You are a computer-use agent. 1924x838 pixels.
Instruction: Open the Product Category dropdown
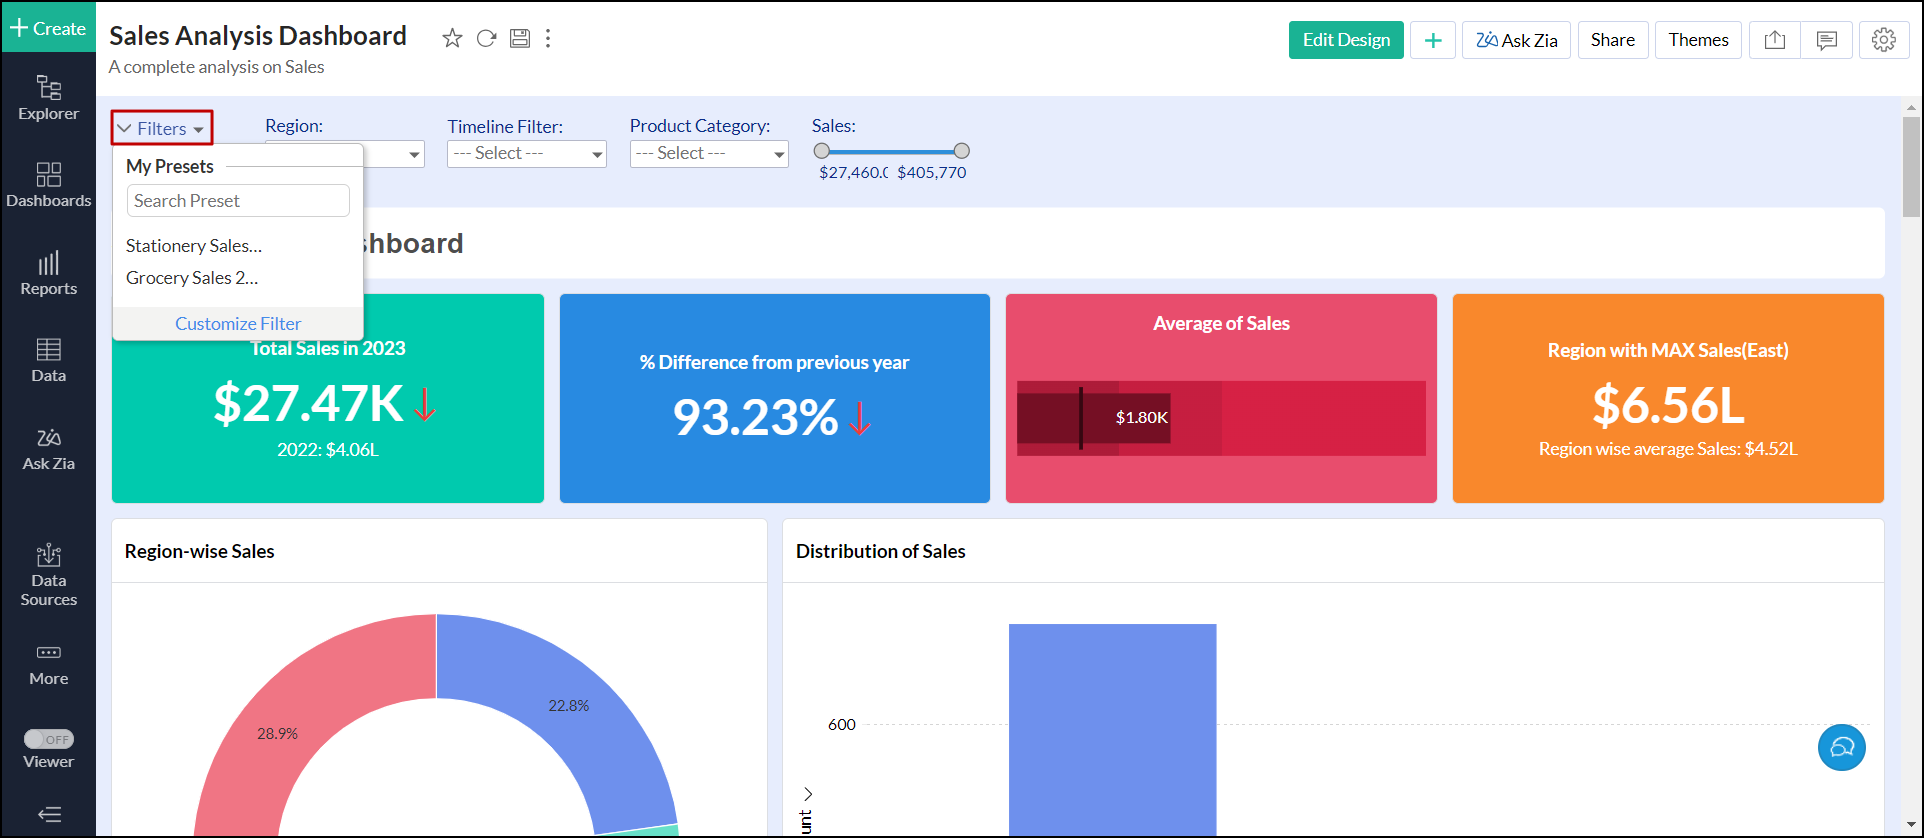pyautogui.click(x=708, y=153)
